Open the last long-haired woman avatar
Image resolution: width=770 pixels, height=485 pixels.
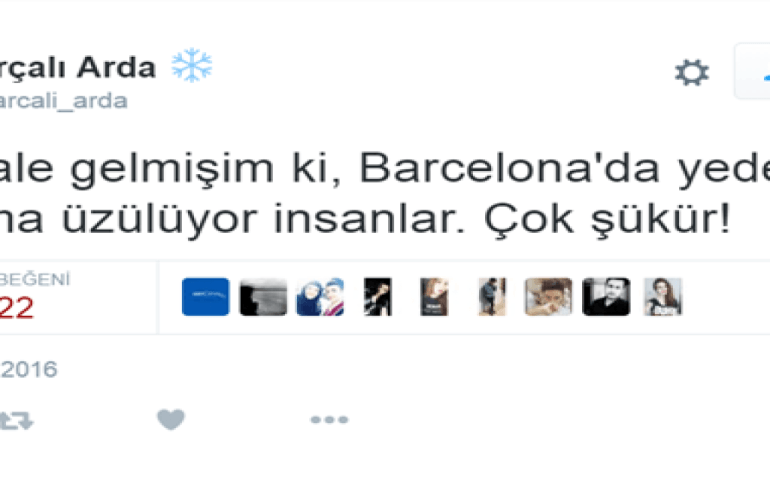pos(663,296)
